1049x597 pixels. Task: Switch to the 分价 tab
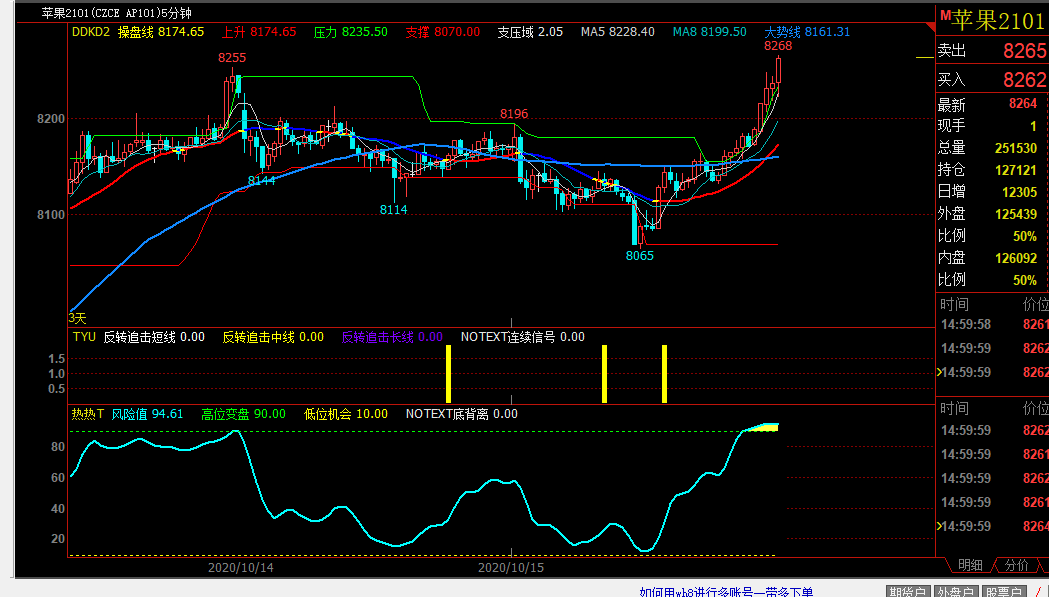click(1016, 565)
